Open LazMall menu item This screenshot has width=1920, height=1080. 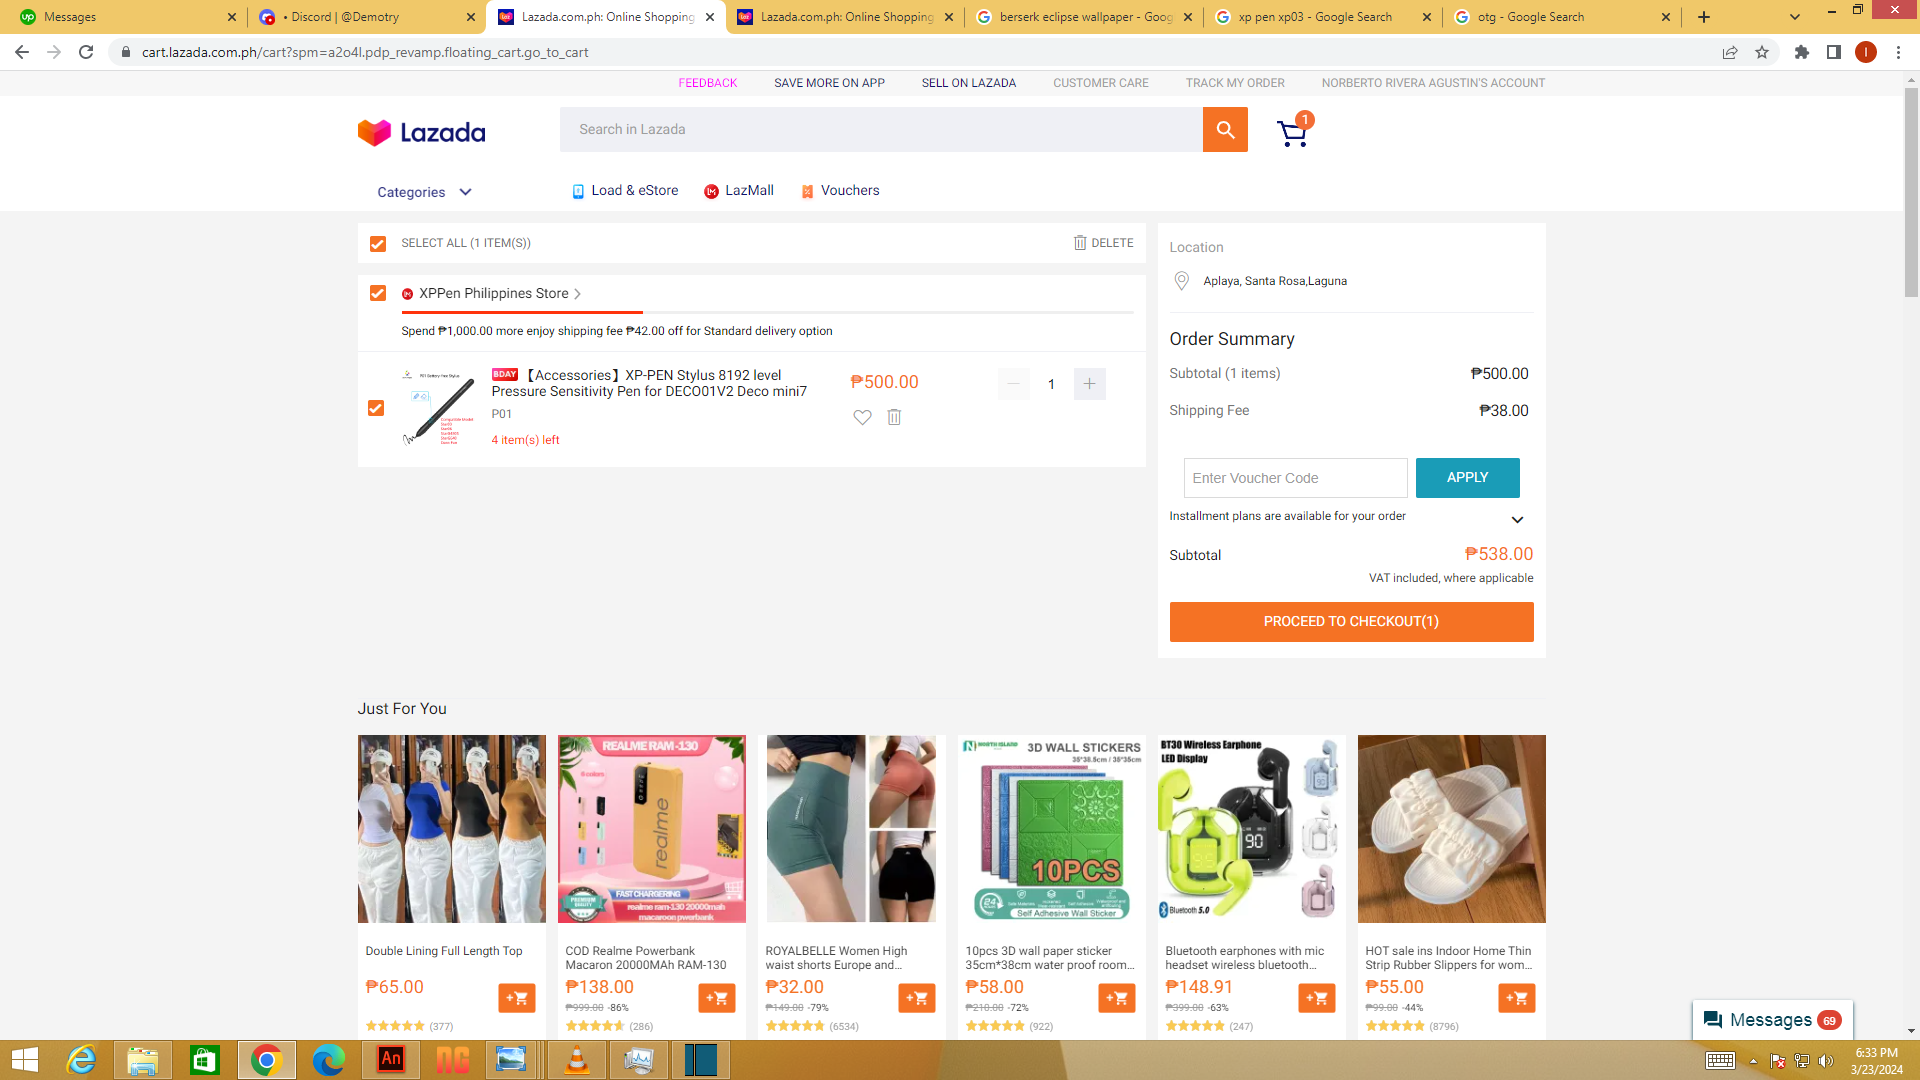739,191
